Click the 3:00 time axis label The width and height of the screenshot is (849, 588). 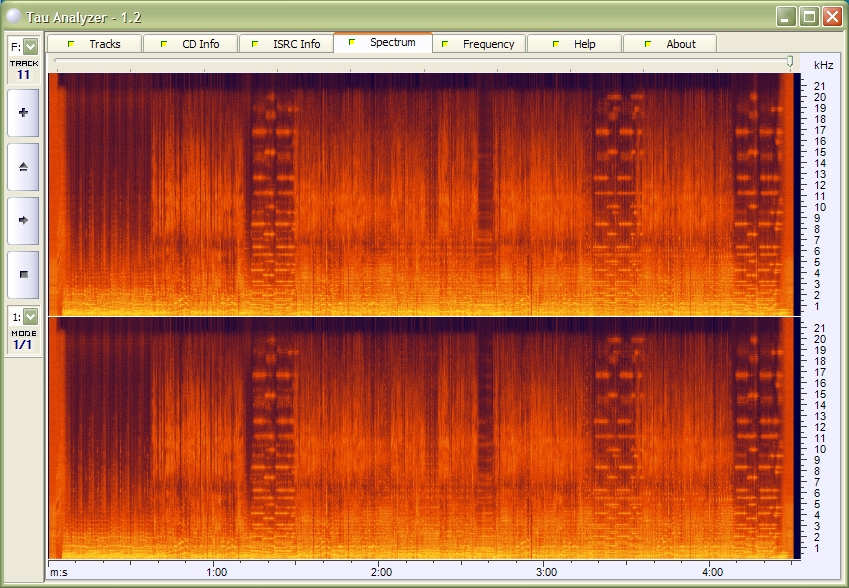pyautogui.click(x=547, y=572)
